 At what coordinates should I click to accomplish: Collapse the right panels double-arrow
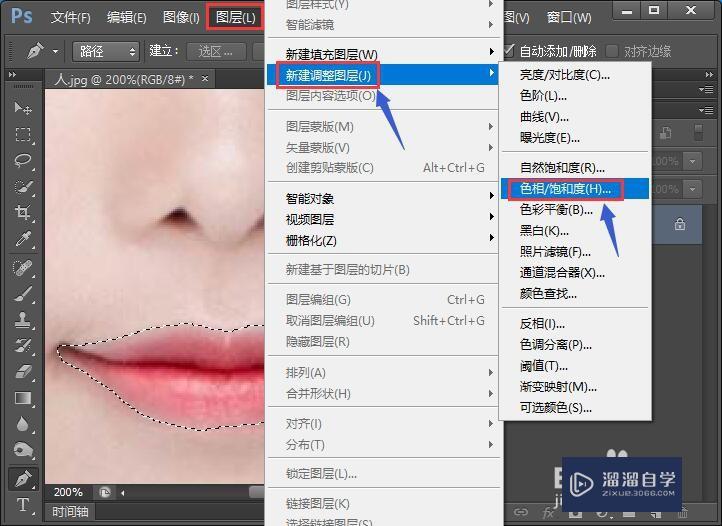(x=709, y=74)
